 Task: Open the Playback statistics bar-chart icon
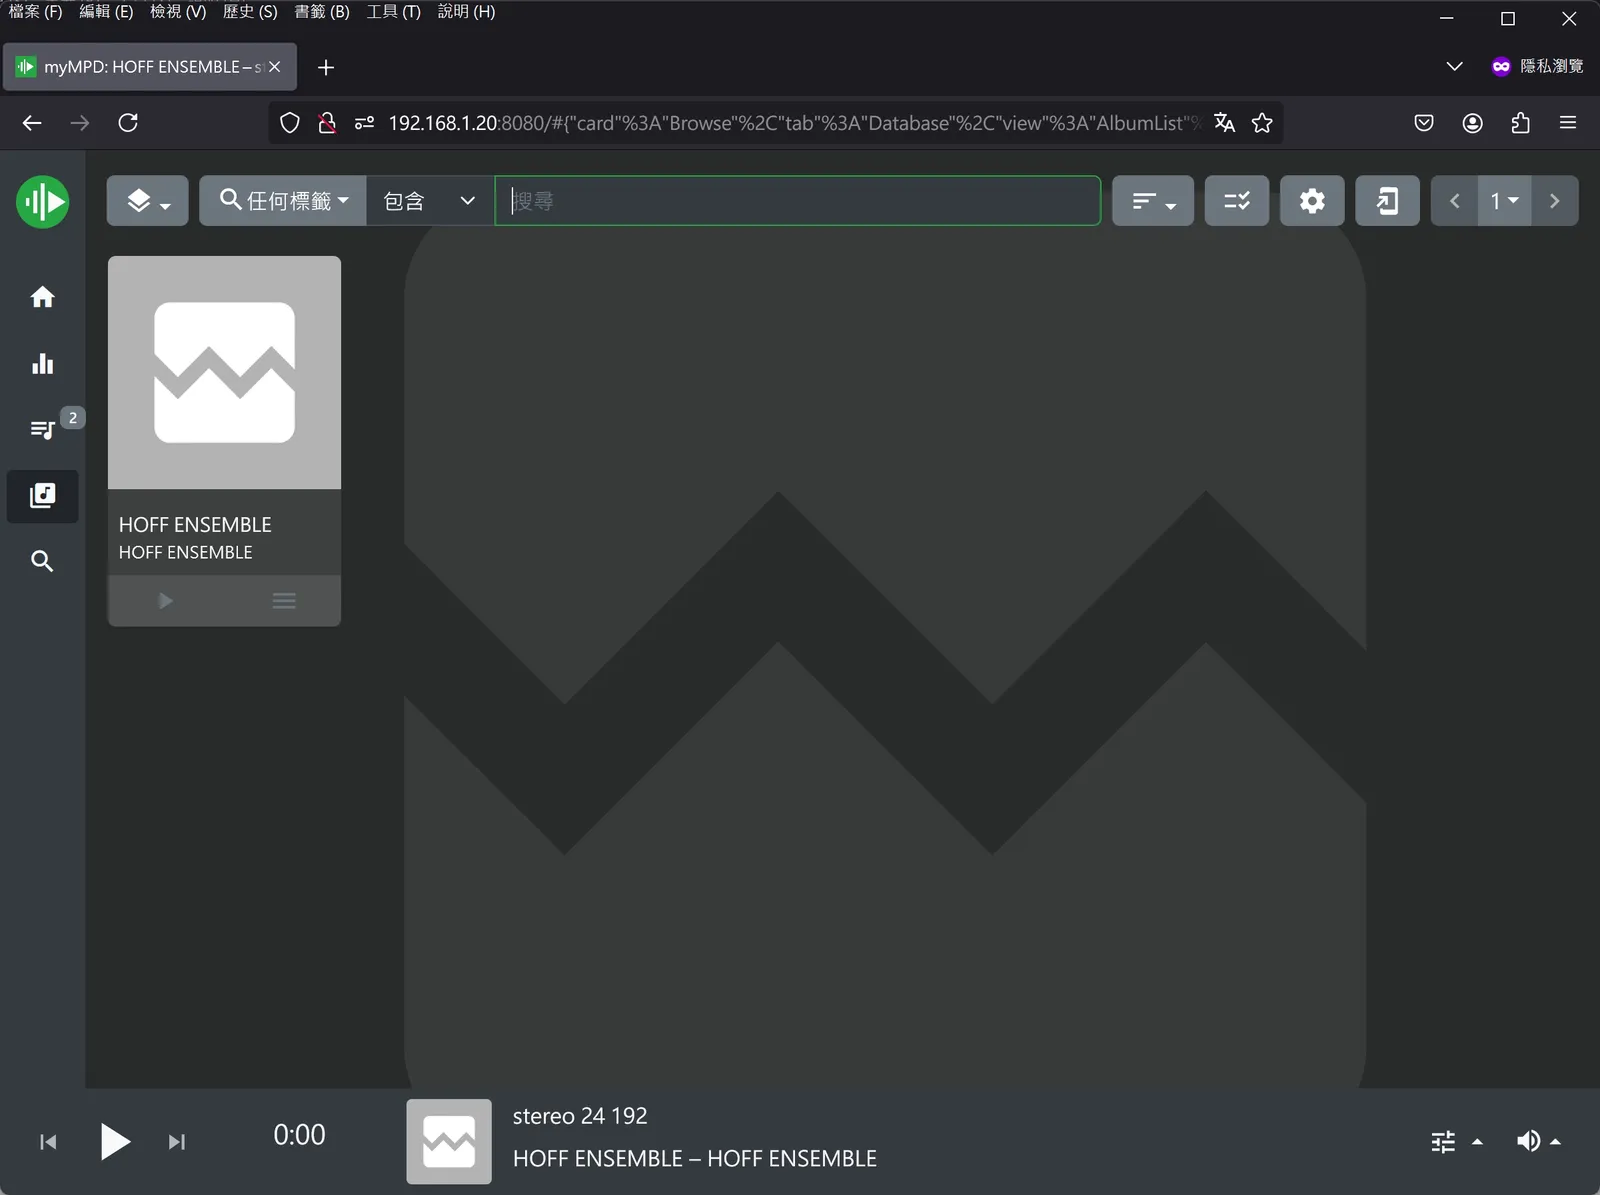coord(42,363)
